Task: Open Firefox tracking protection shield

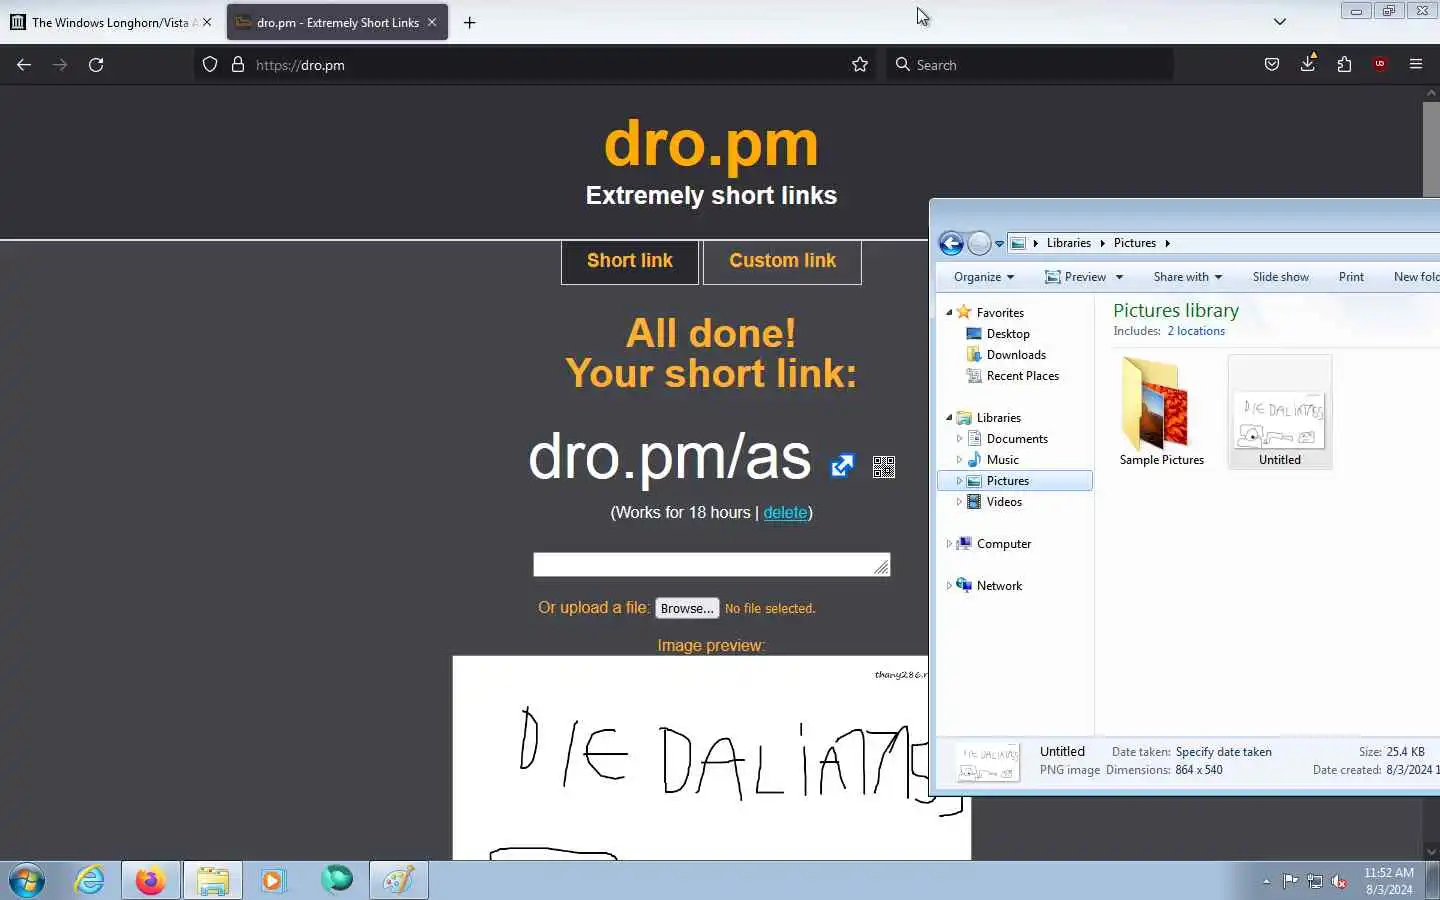Action: click(x=210, y=65)
